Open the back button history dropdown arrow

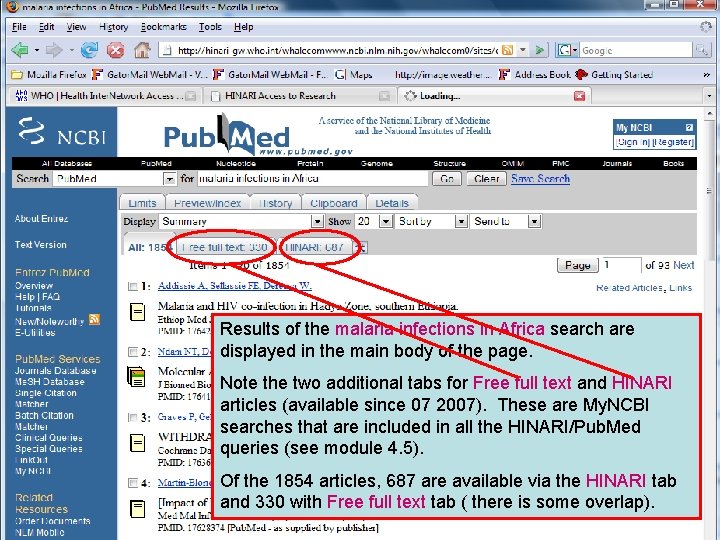(36, 50)
